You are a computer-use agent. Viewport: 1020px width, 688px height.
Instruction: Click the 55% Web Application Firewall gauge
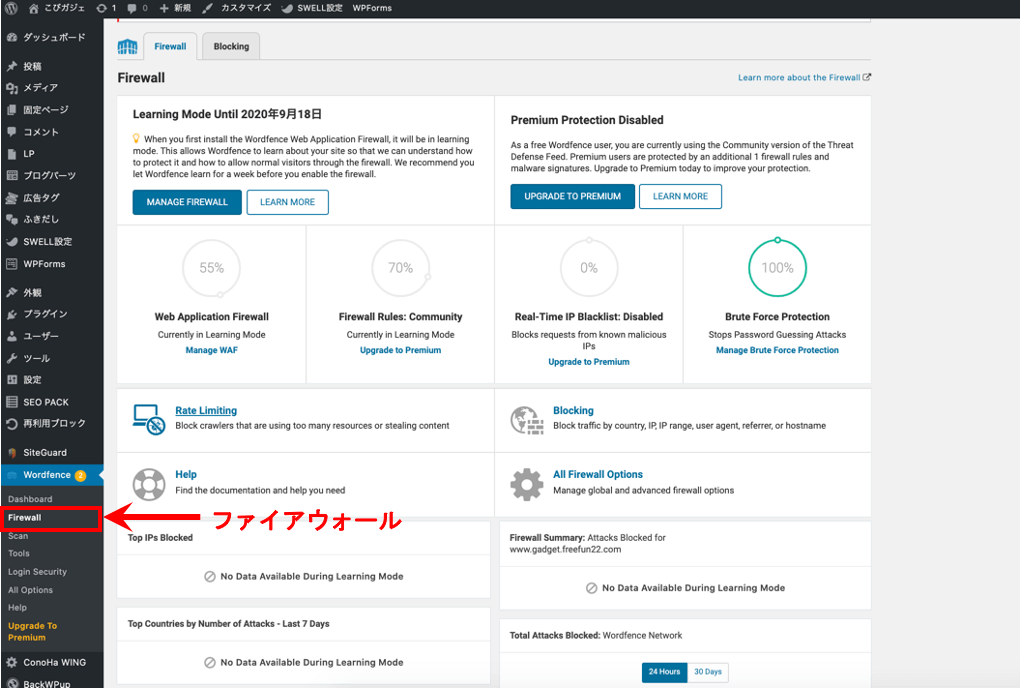[x=211, y=268]
